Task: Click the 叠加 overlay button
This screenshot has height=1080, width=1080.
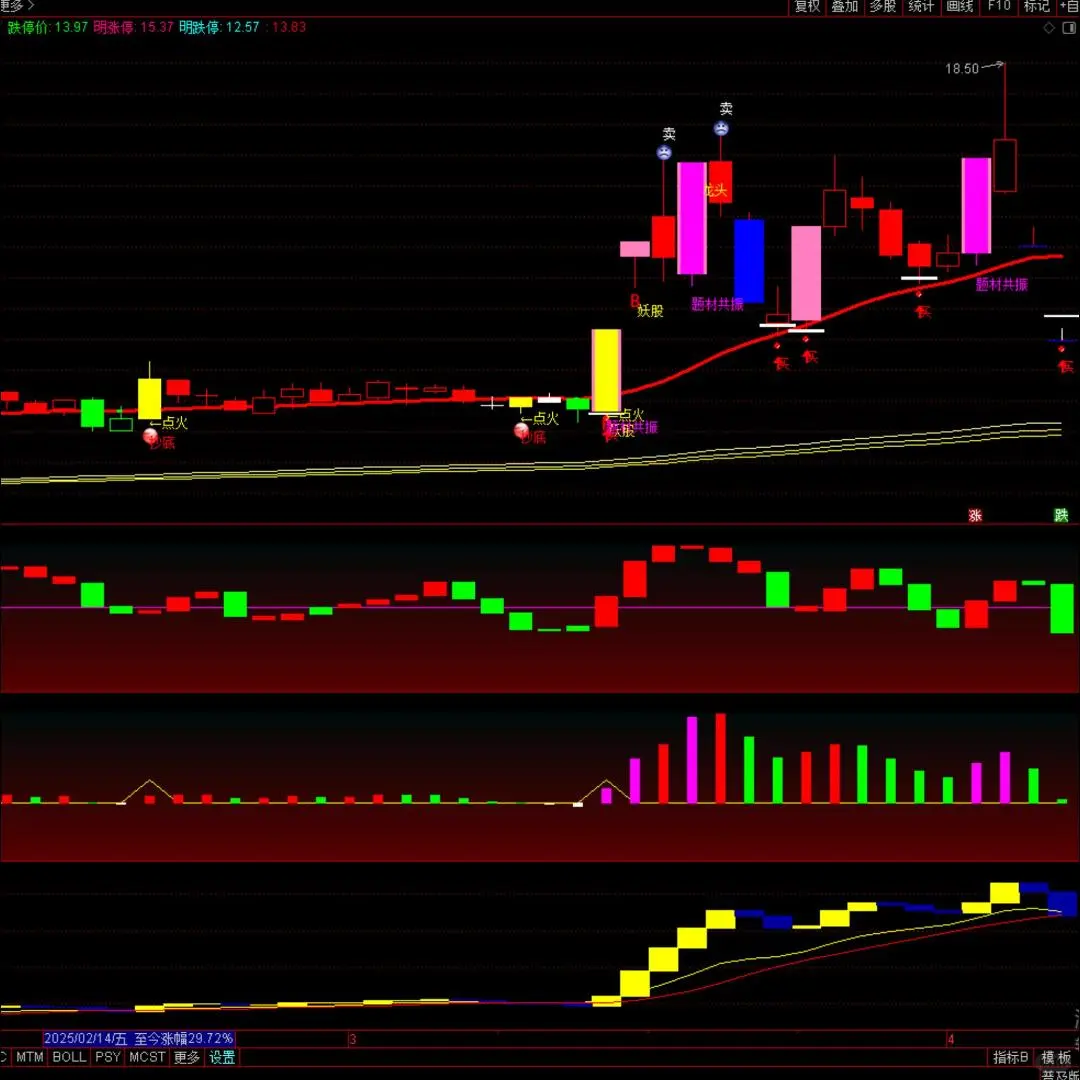Action: point(844,7)
